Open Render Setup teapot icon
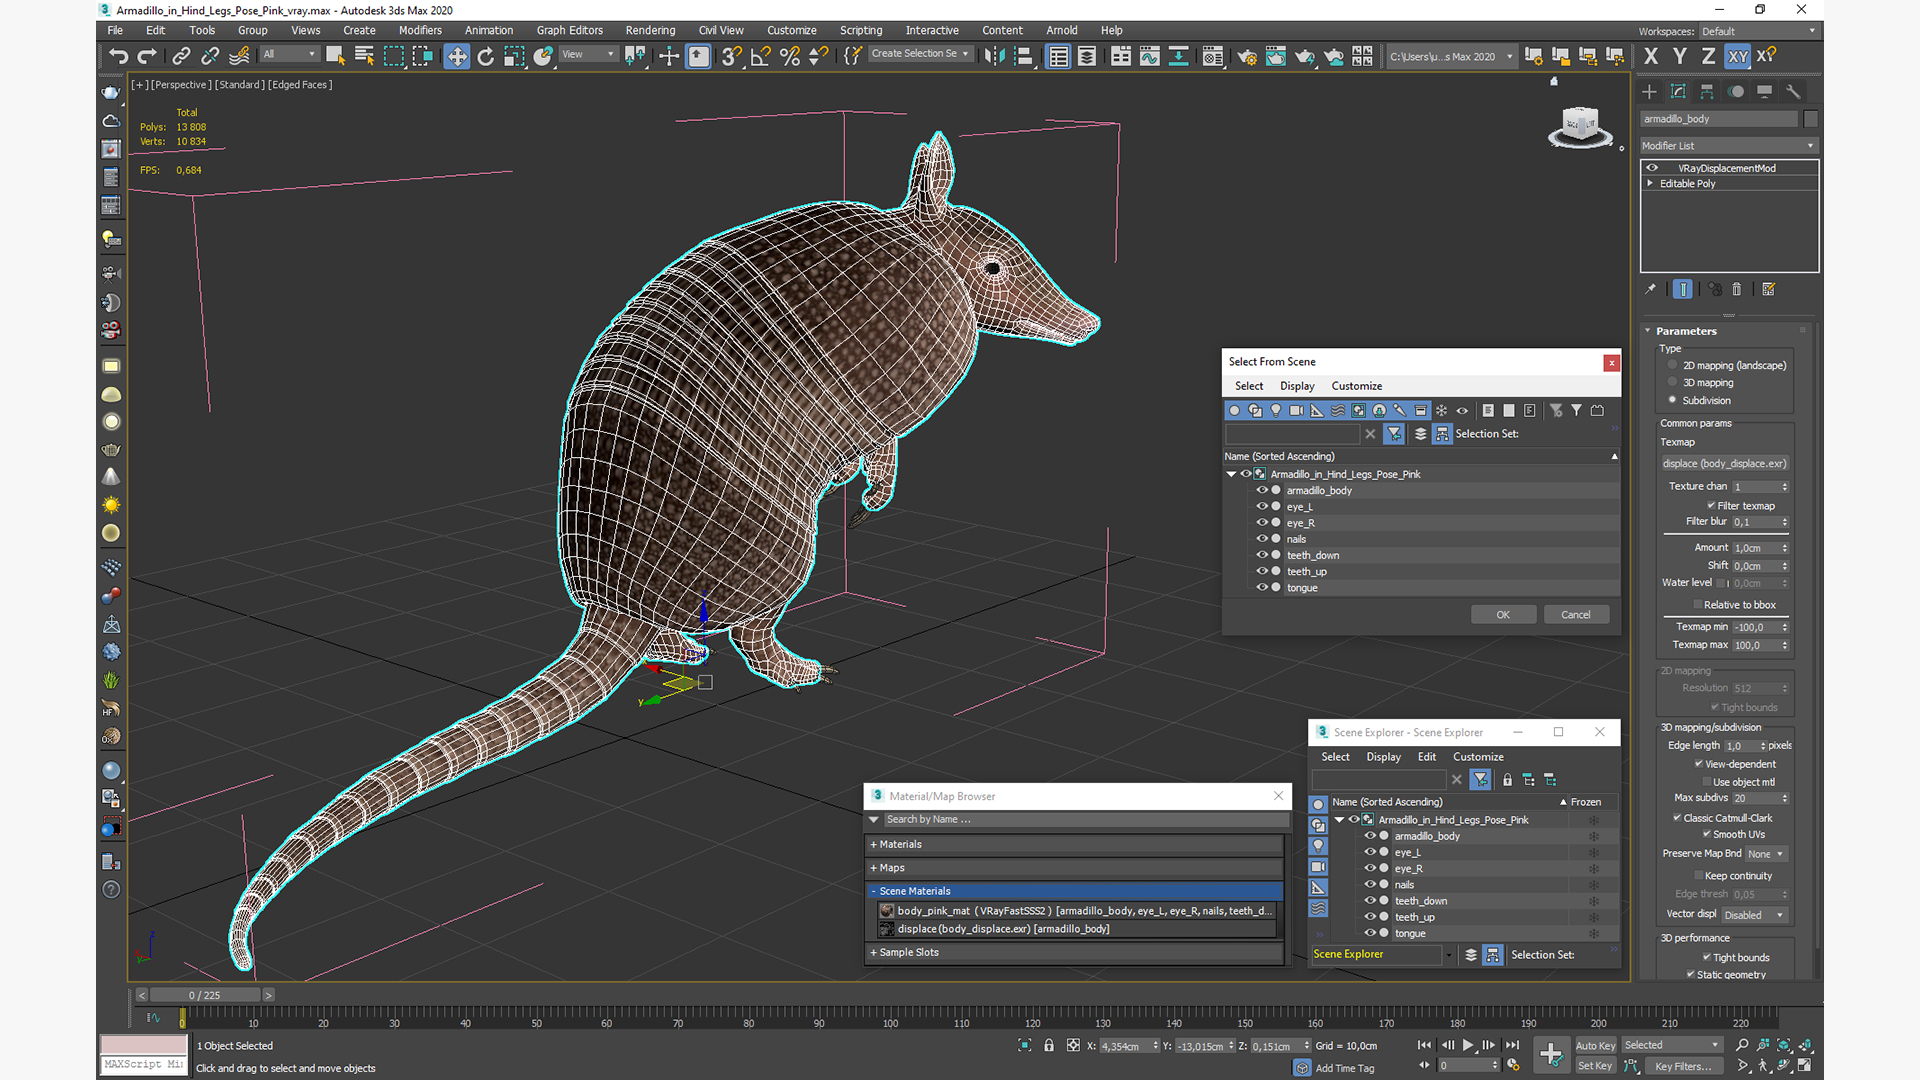This screenshot has width=1920, height=1080. click(x=1247, y=56)
